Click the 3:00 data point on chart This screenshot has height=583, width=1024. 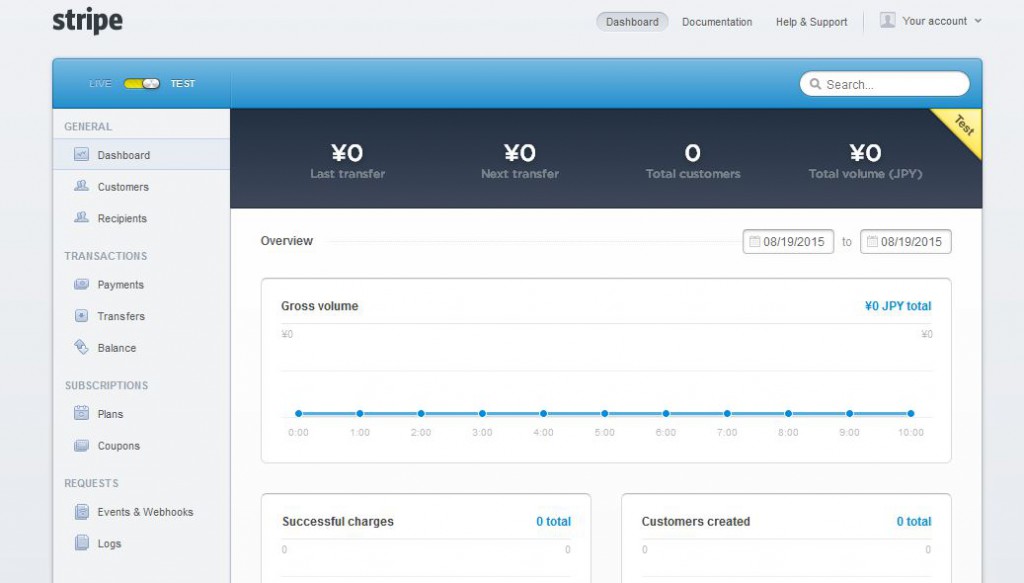pyautogui.click(x=482, y=413)
